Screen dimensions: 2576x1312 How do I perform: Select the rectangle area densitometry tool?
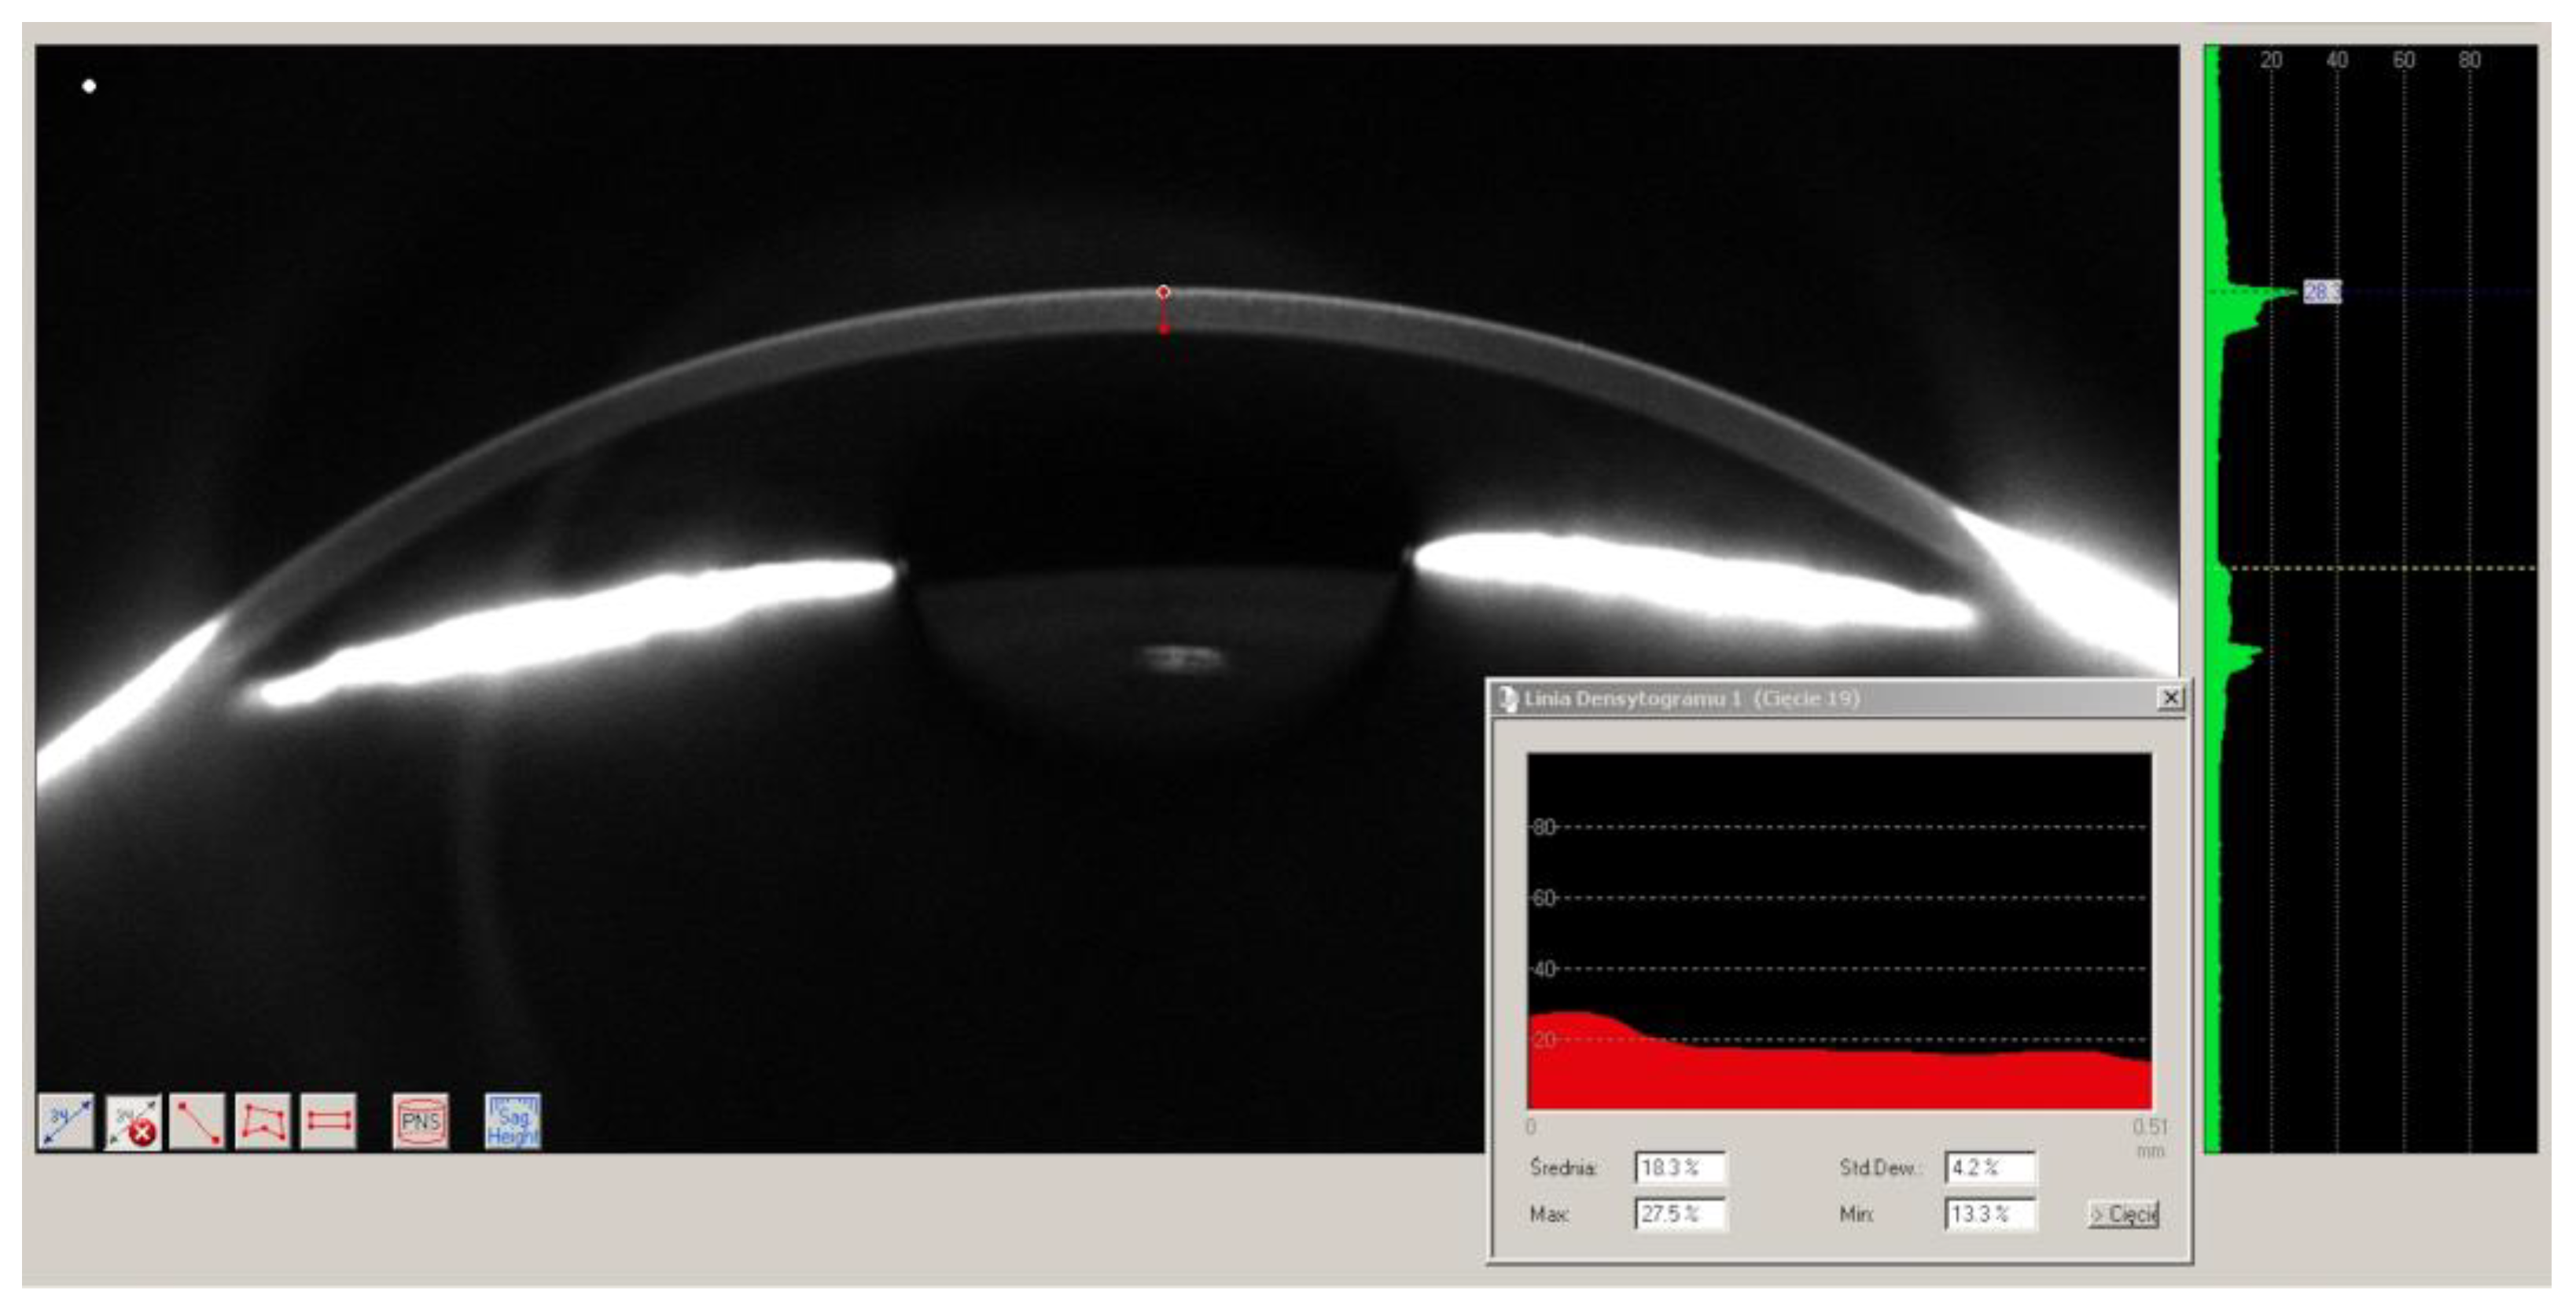328,1121
